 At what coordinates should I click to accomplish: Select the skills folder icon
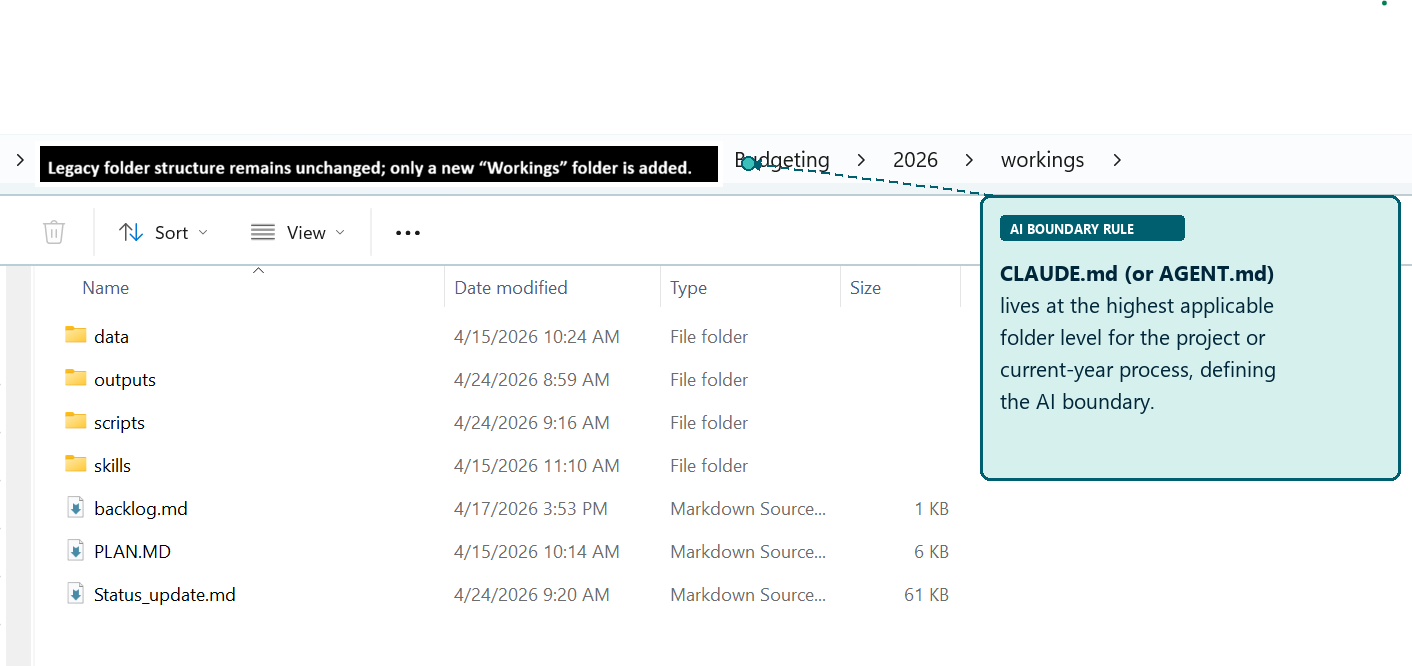76,464
